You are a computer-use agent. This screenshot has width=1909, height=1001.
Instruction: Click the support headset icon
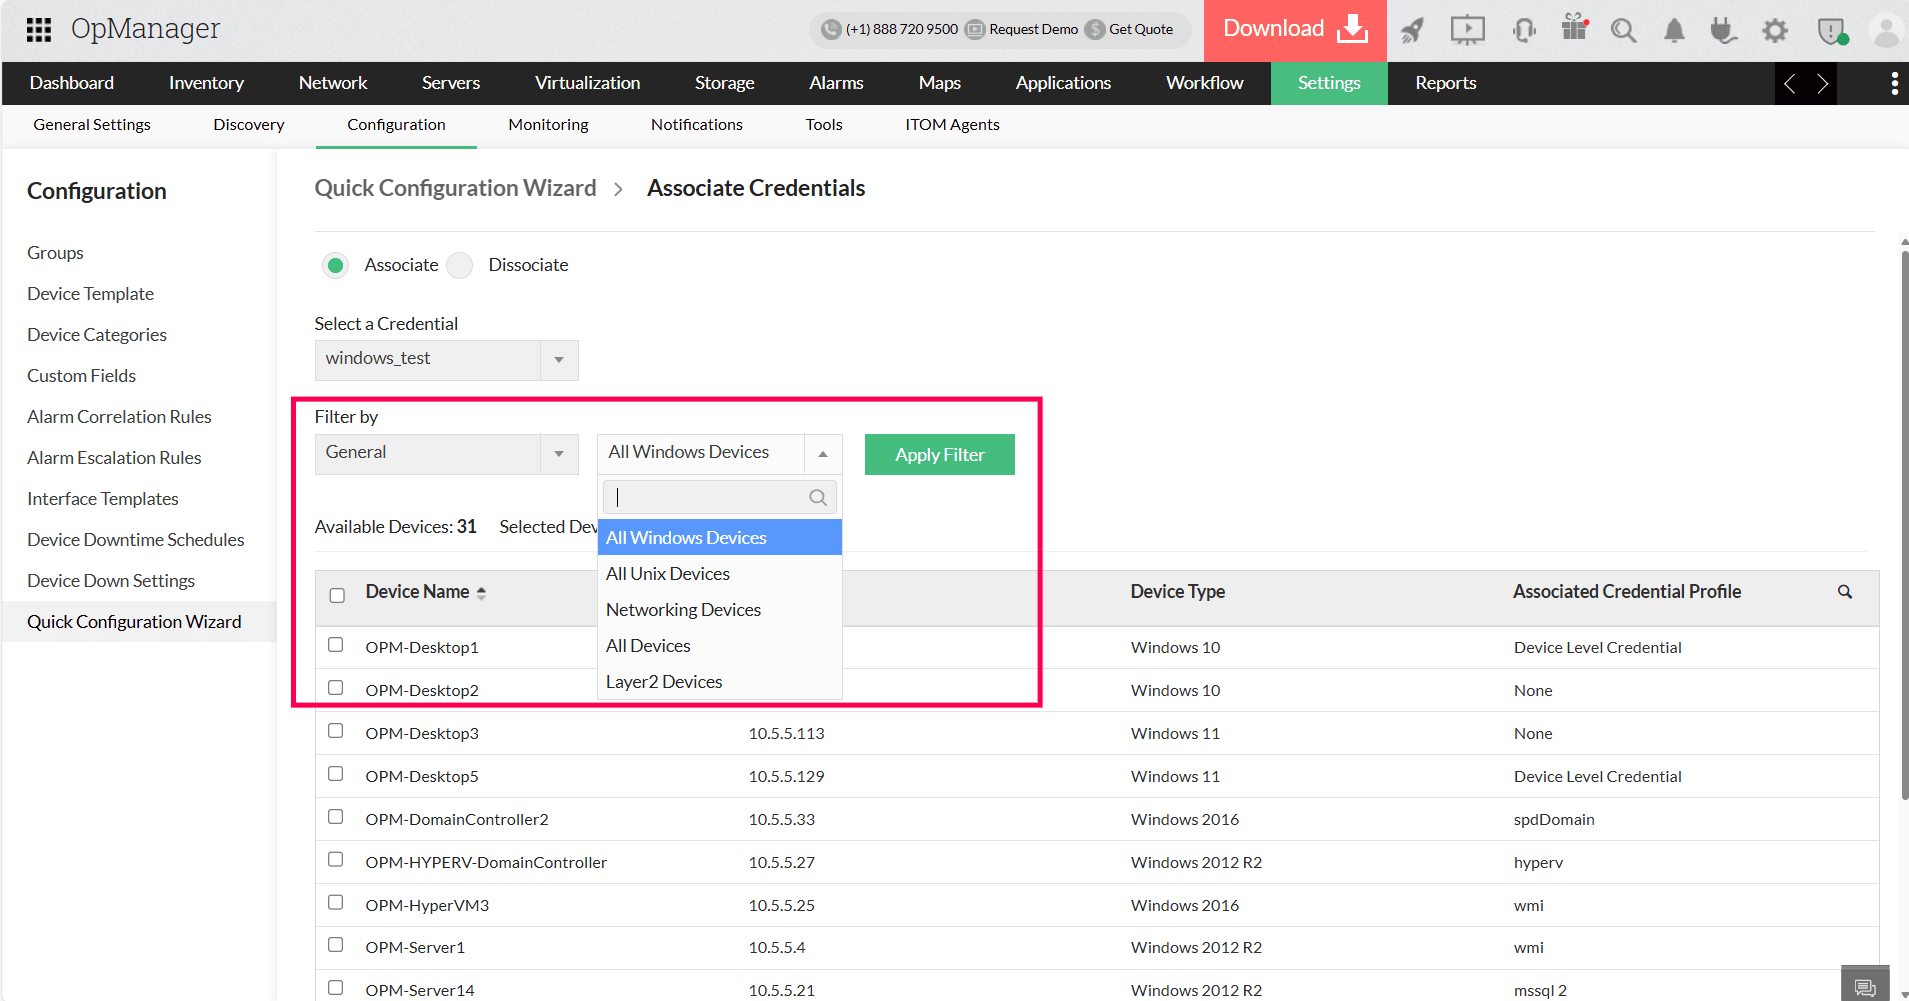point(1523,31)
